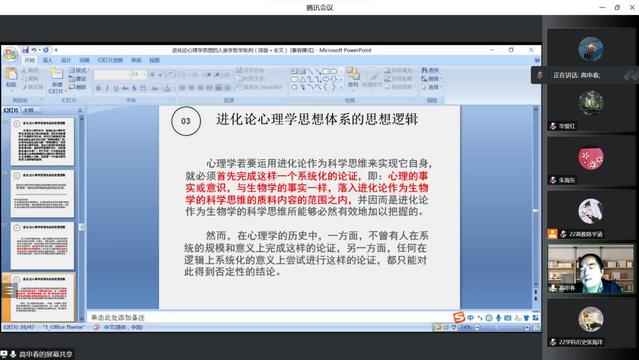Expand the shapes gallery more arrow
This screenshot has width=639, height=360.
[x=341, y=87]
